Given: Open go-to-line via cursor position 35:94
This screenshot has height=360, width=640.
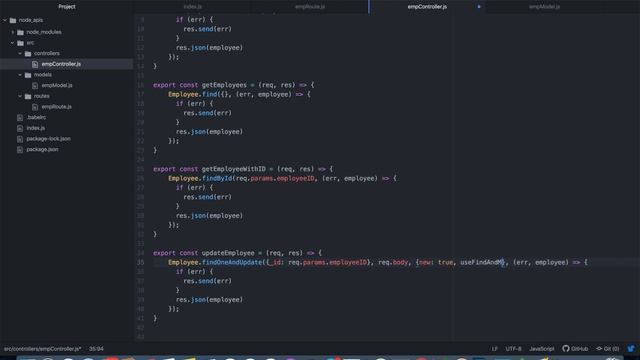Looking at the screenshot, I should coord(96,349).
